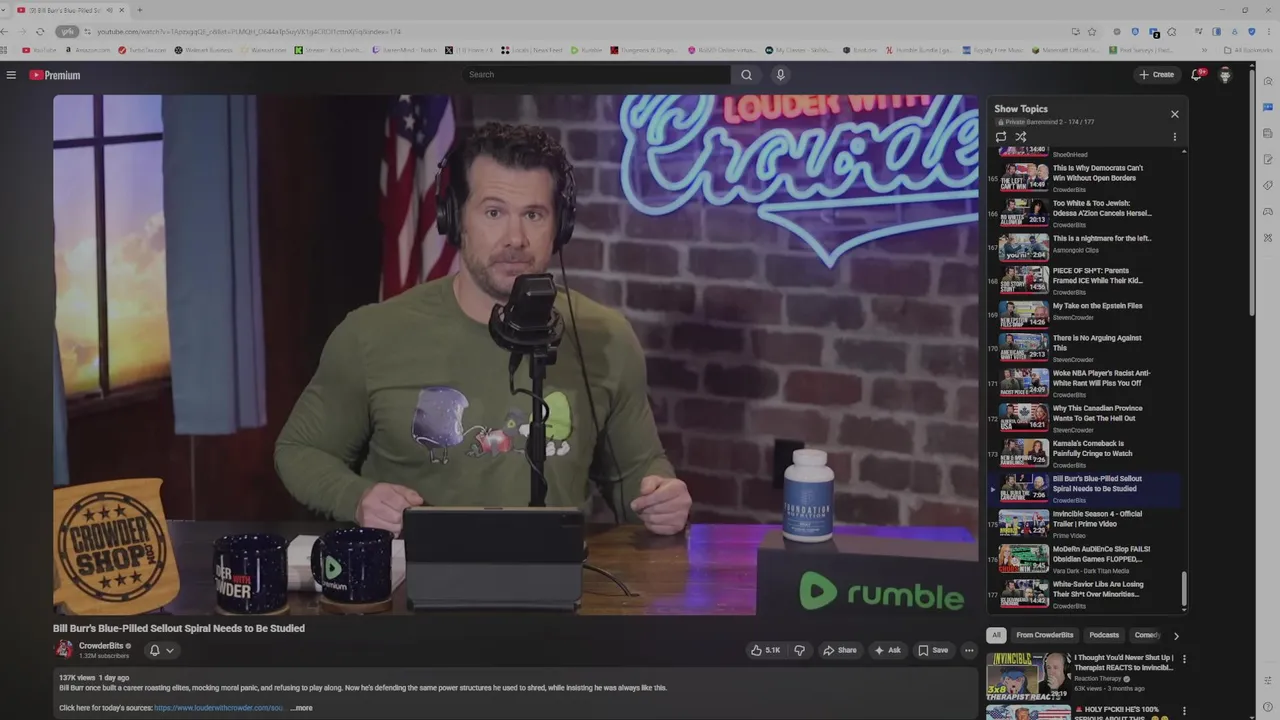1280x720 pixels.
Task: Open the YouTube guide hamburger menu
Action: coord(11,75)
